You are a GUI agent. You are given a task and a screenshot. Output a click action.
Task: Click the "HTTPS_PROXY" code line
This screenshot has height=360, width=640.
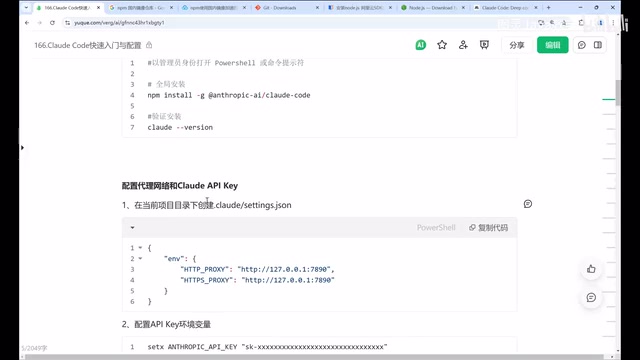coord(257,280)
